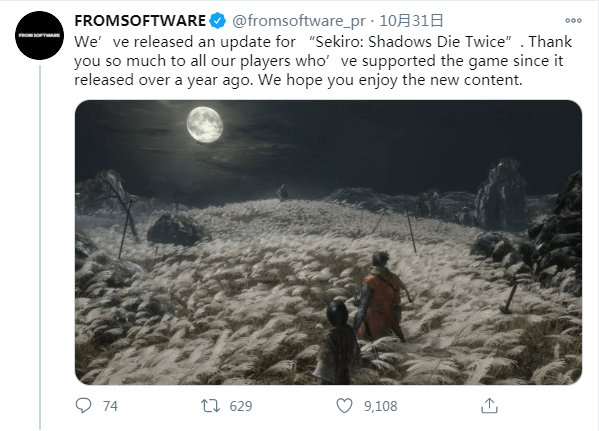Click the 10月31日 tweet date
Screen dimensions: 599x431
[411, 21]
